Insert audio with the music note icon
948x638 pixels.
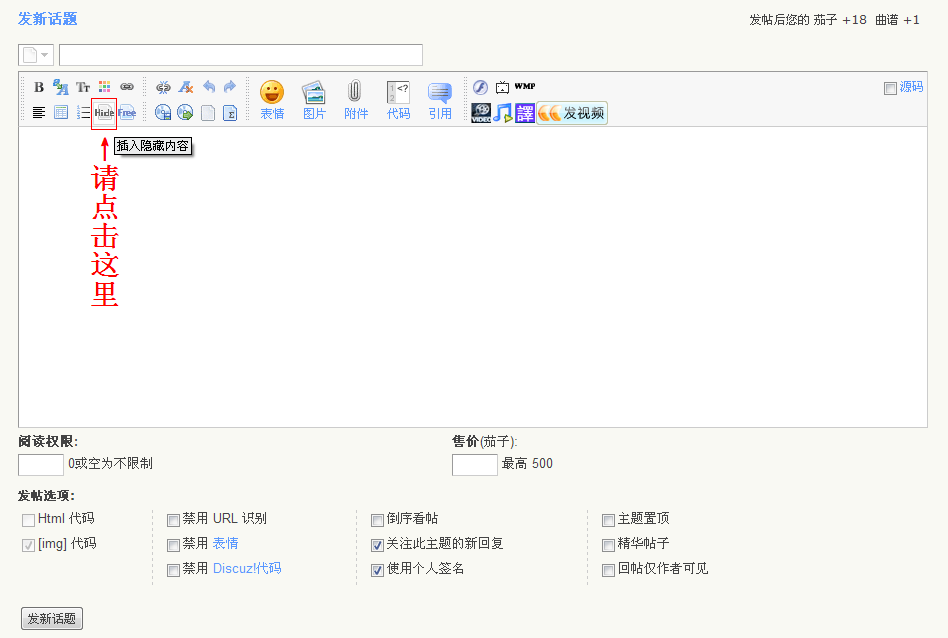[502, 113]
